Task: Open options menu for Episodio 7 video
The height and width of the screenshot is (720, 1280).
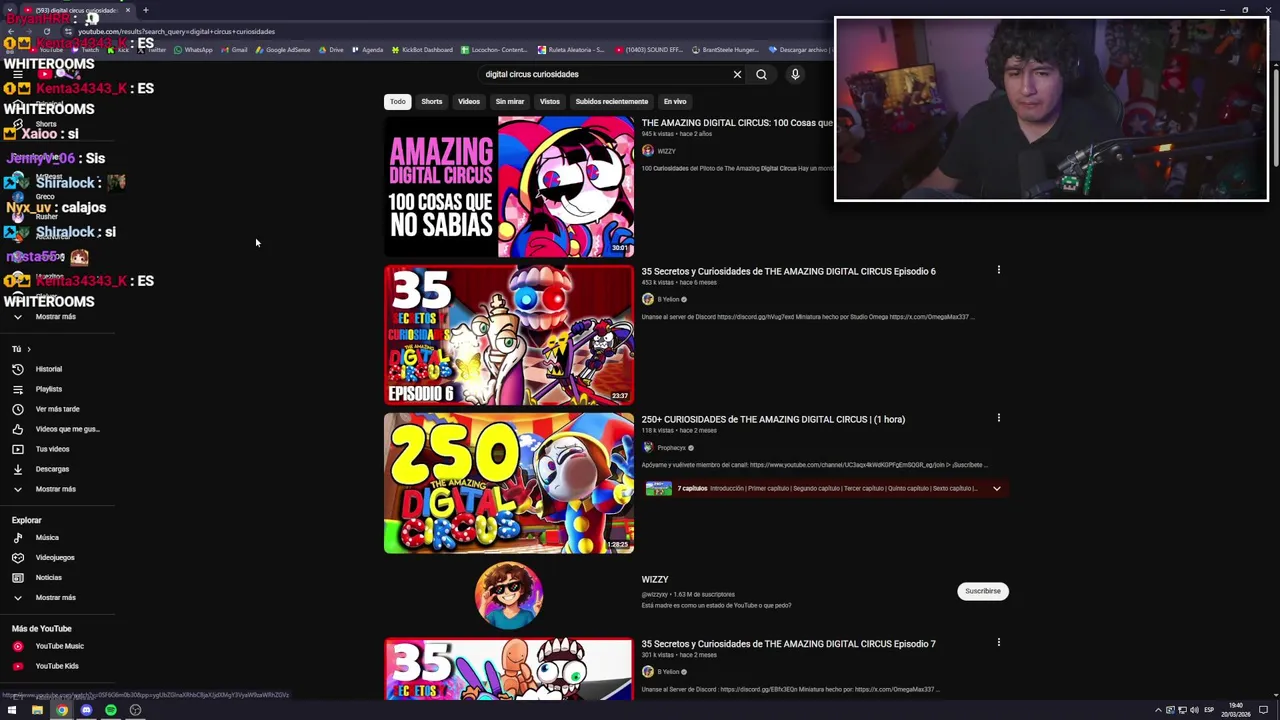Action: coord(998,642)
